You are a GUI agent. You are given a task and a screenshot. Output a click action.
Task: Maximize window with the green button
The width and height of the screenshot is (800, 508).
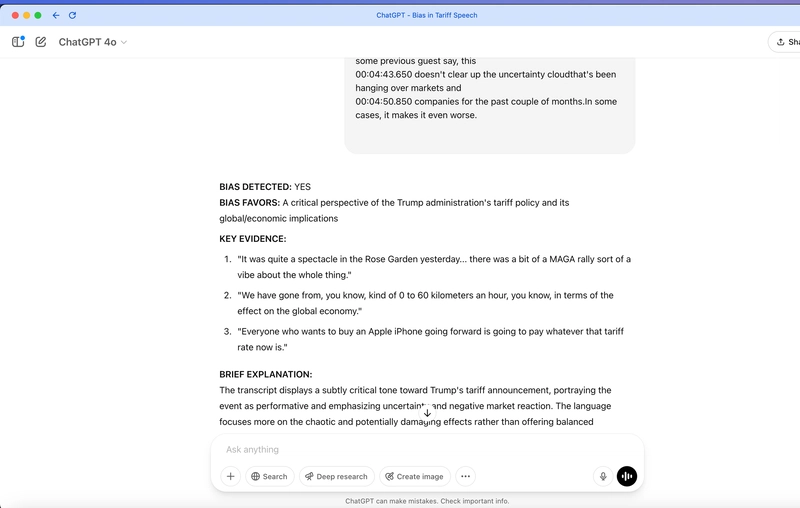(x=38, y=15)
